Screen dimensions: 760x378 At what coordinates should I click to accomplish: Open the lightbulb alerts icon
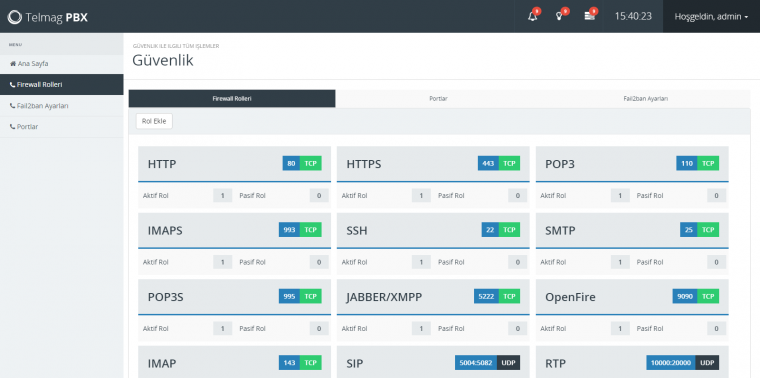(559, 16)
